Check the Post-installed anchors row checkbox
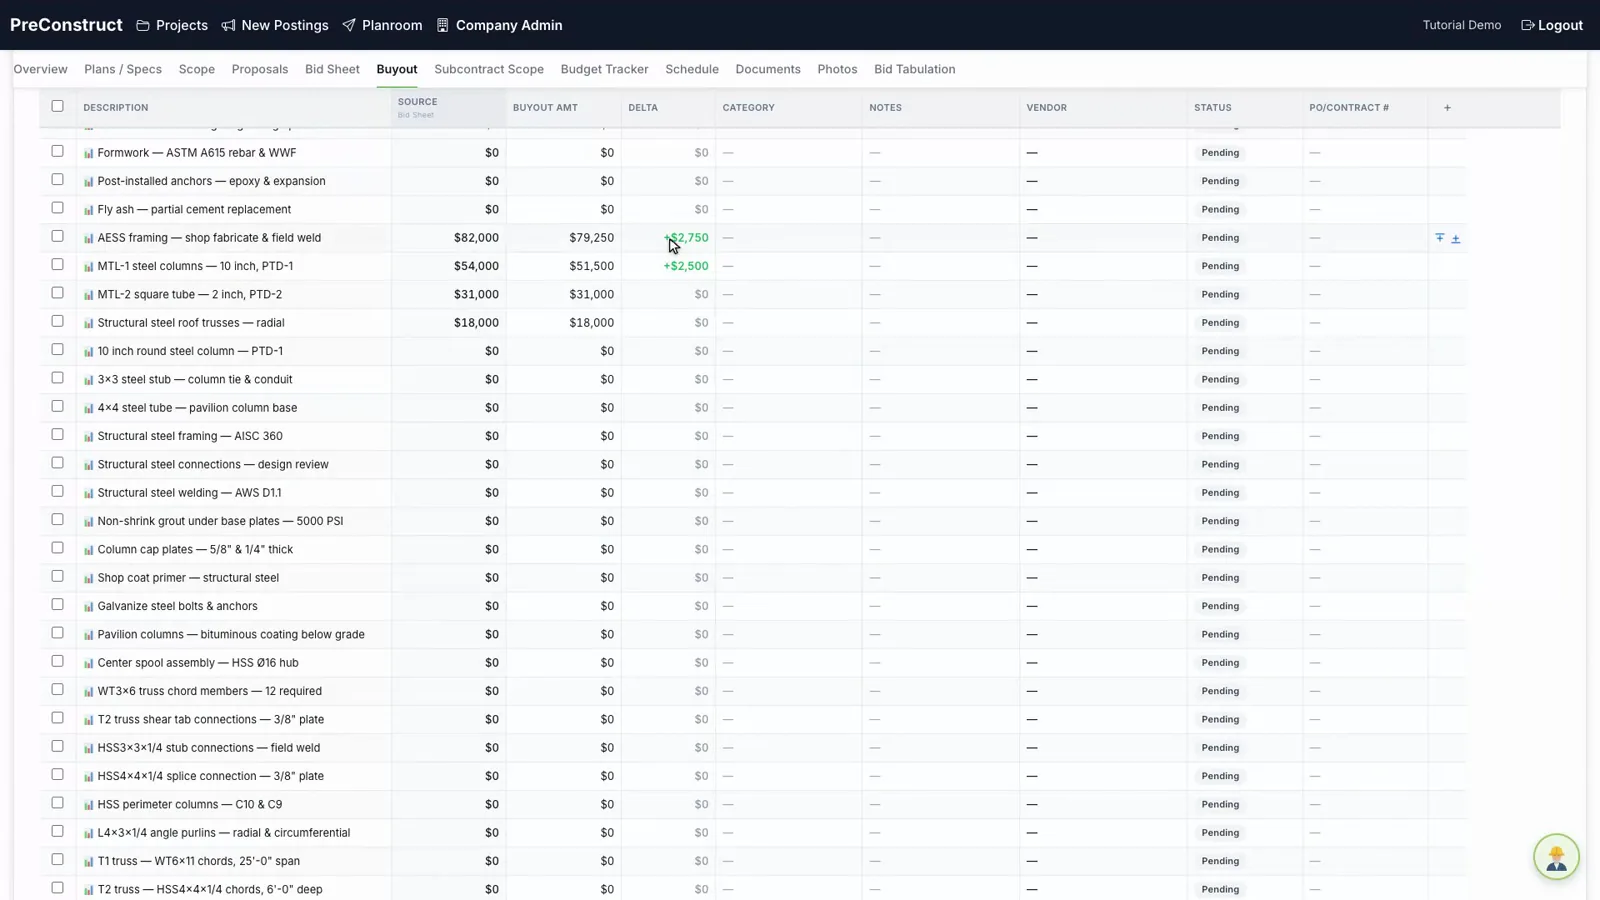 pos(57,180)
